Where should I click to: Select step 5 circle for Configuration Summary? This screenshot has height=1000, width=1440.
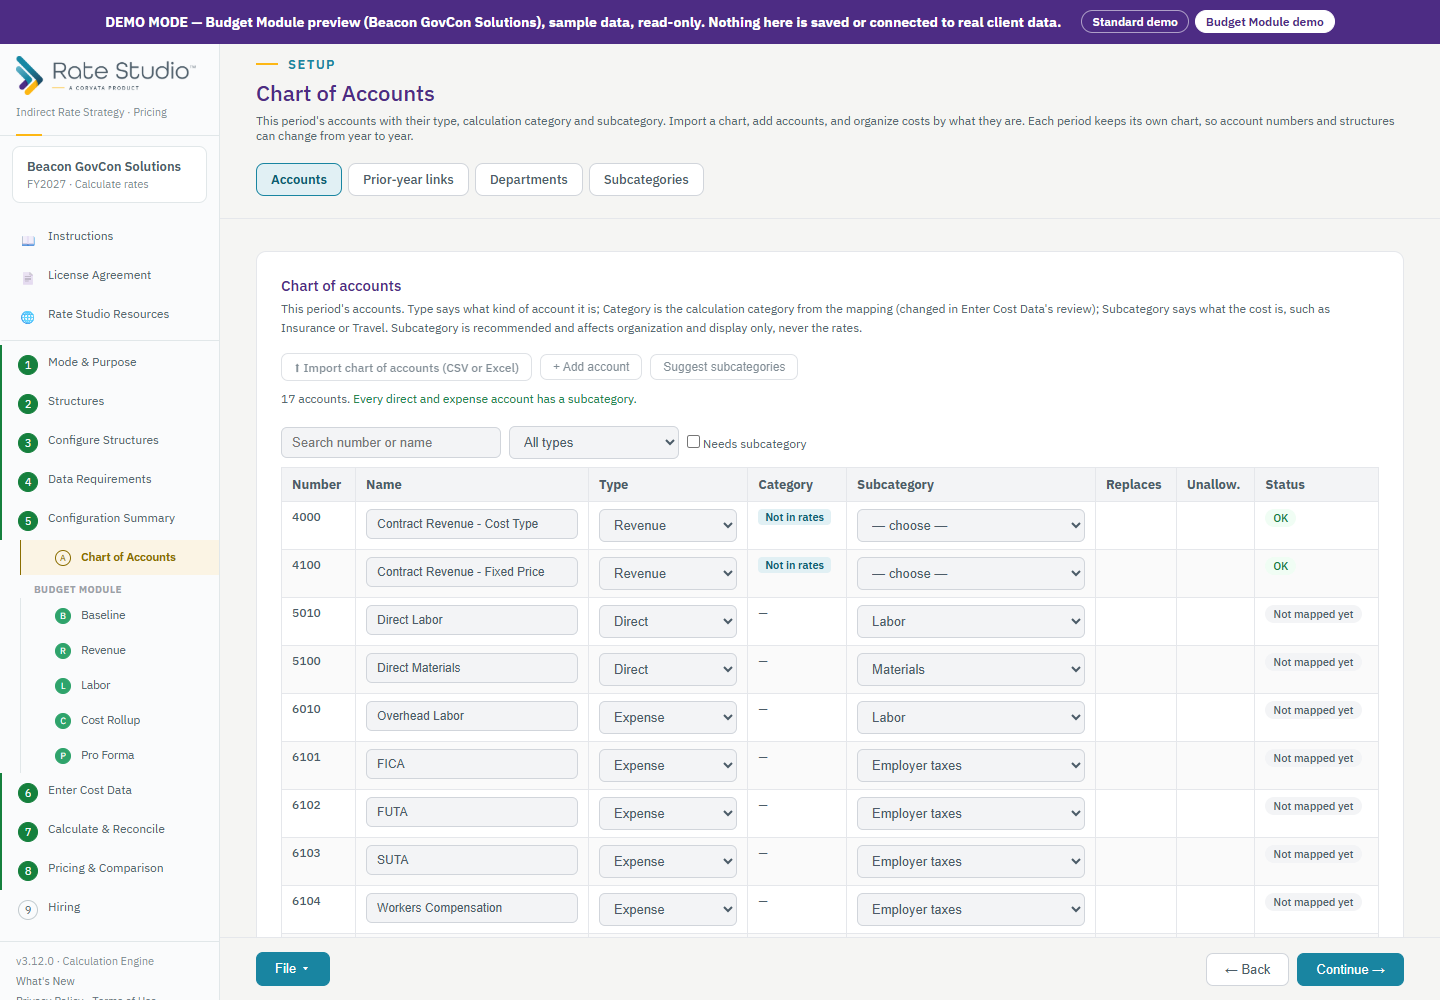click(28, 521)
